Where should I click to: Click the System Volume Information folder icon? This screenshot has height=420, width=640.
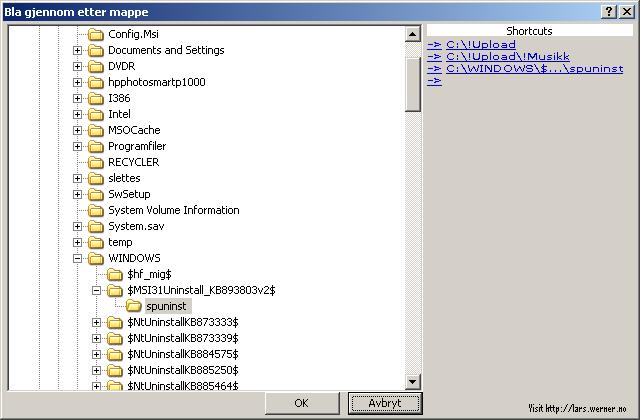click(96, 210)
